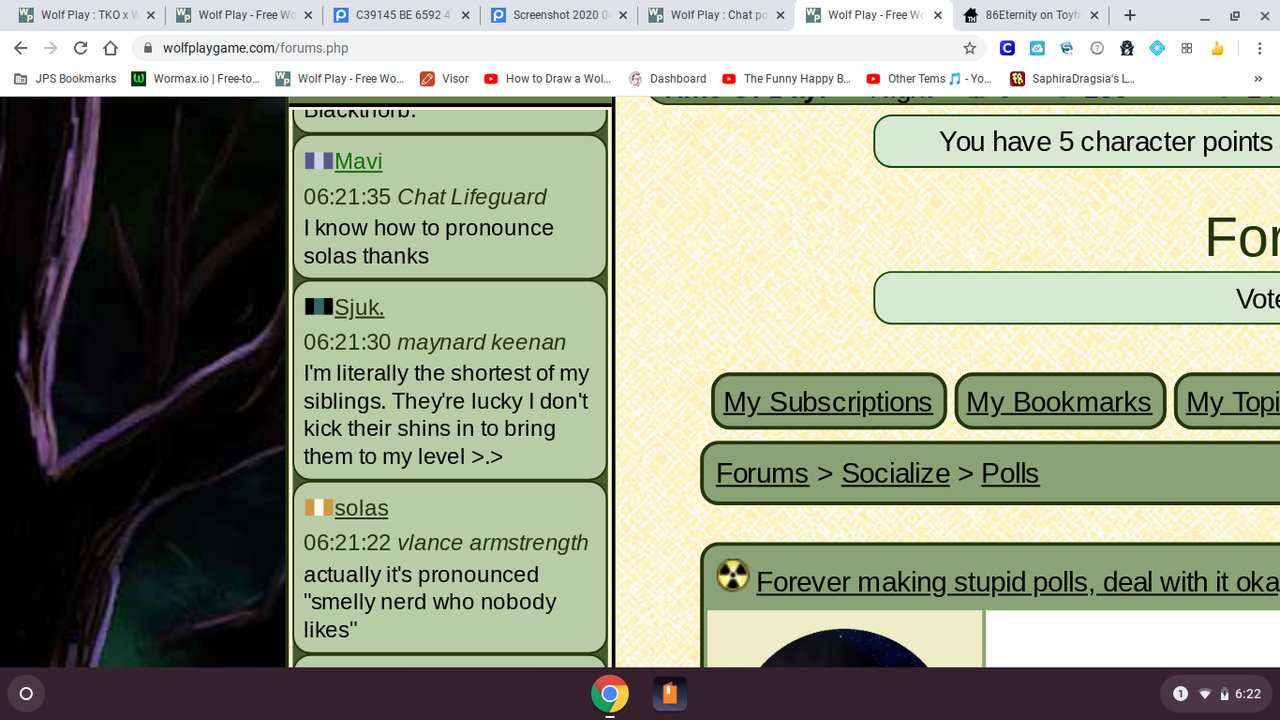1280x720 pixels.
Task: Open SaphiraDragsia's L... bookmark
Action: [x=1072, y=79]
